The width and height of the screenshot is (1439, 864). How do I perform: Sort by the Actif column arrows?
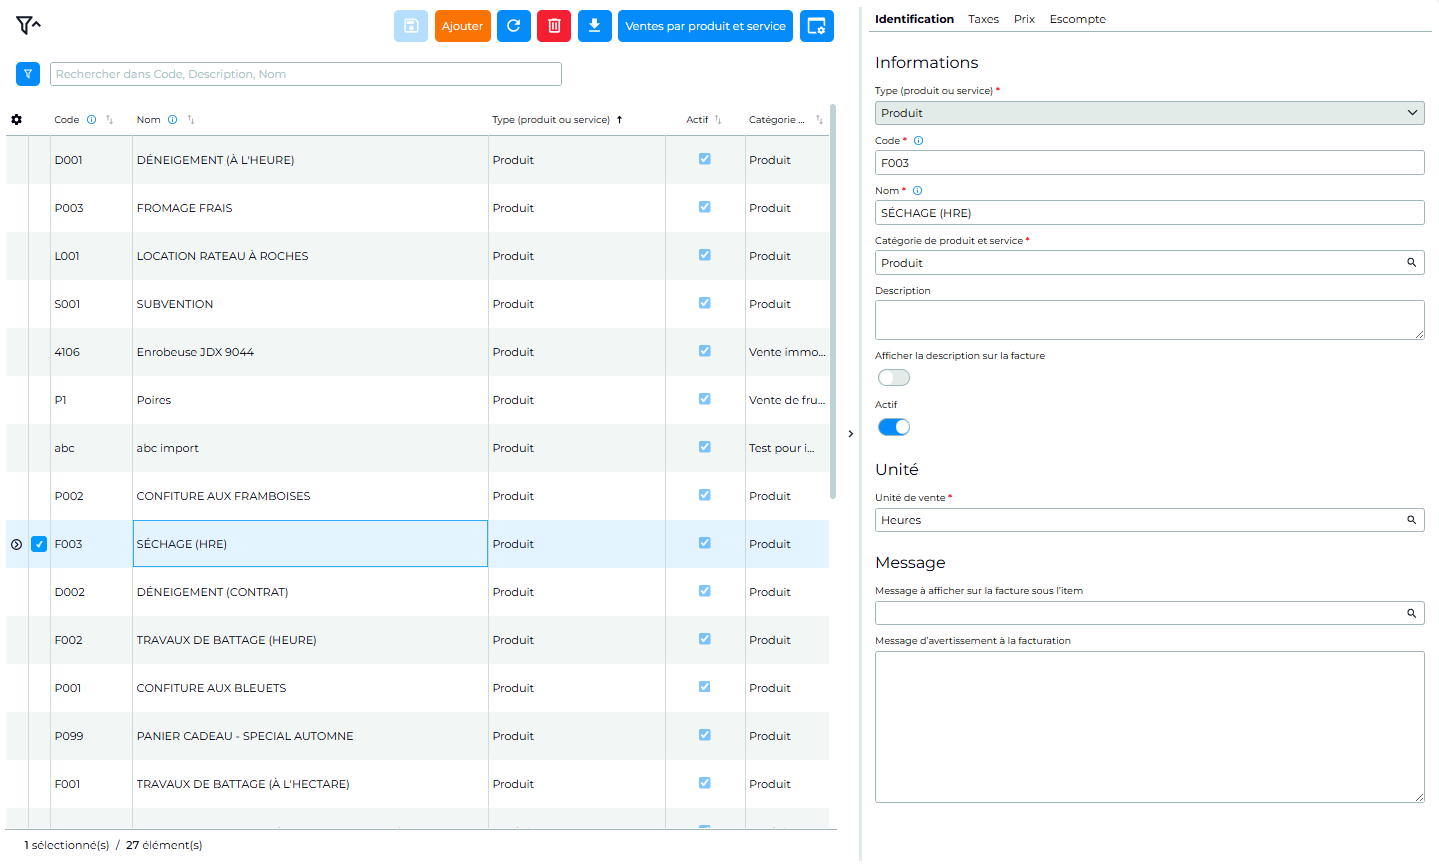click(x=718, y=120)
